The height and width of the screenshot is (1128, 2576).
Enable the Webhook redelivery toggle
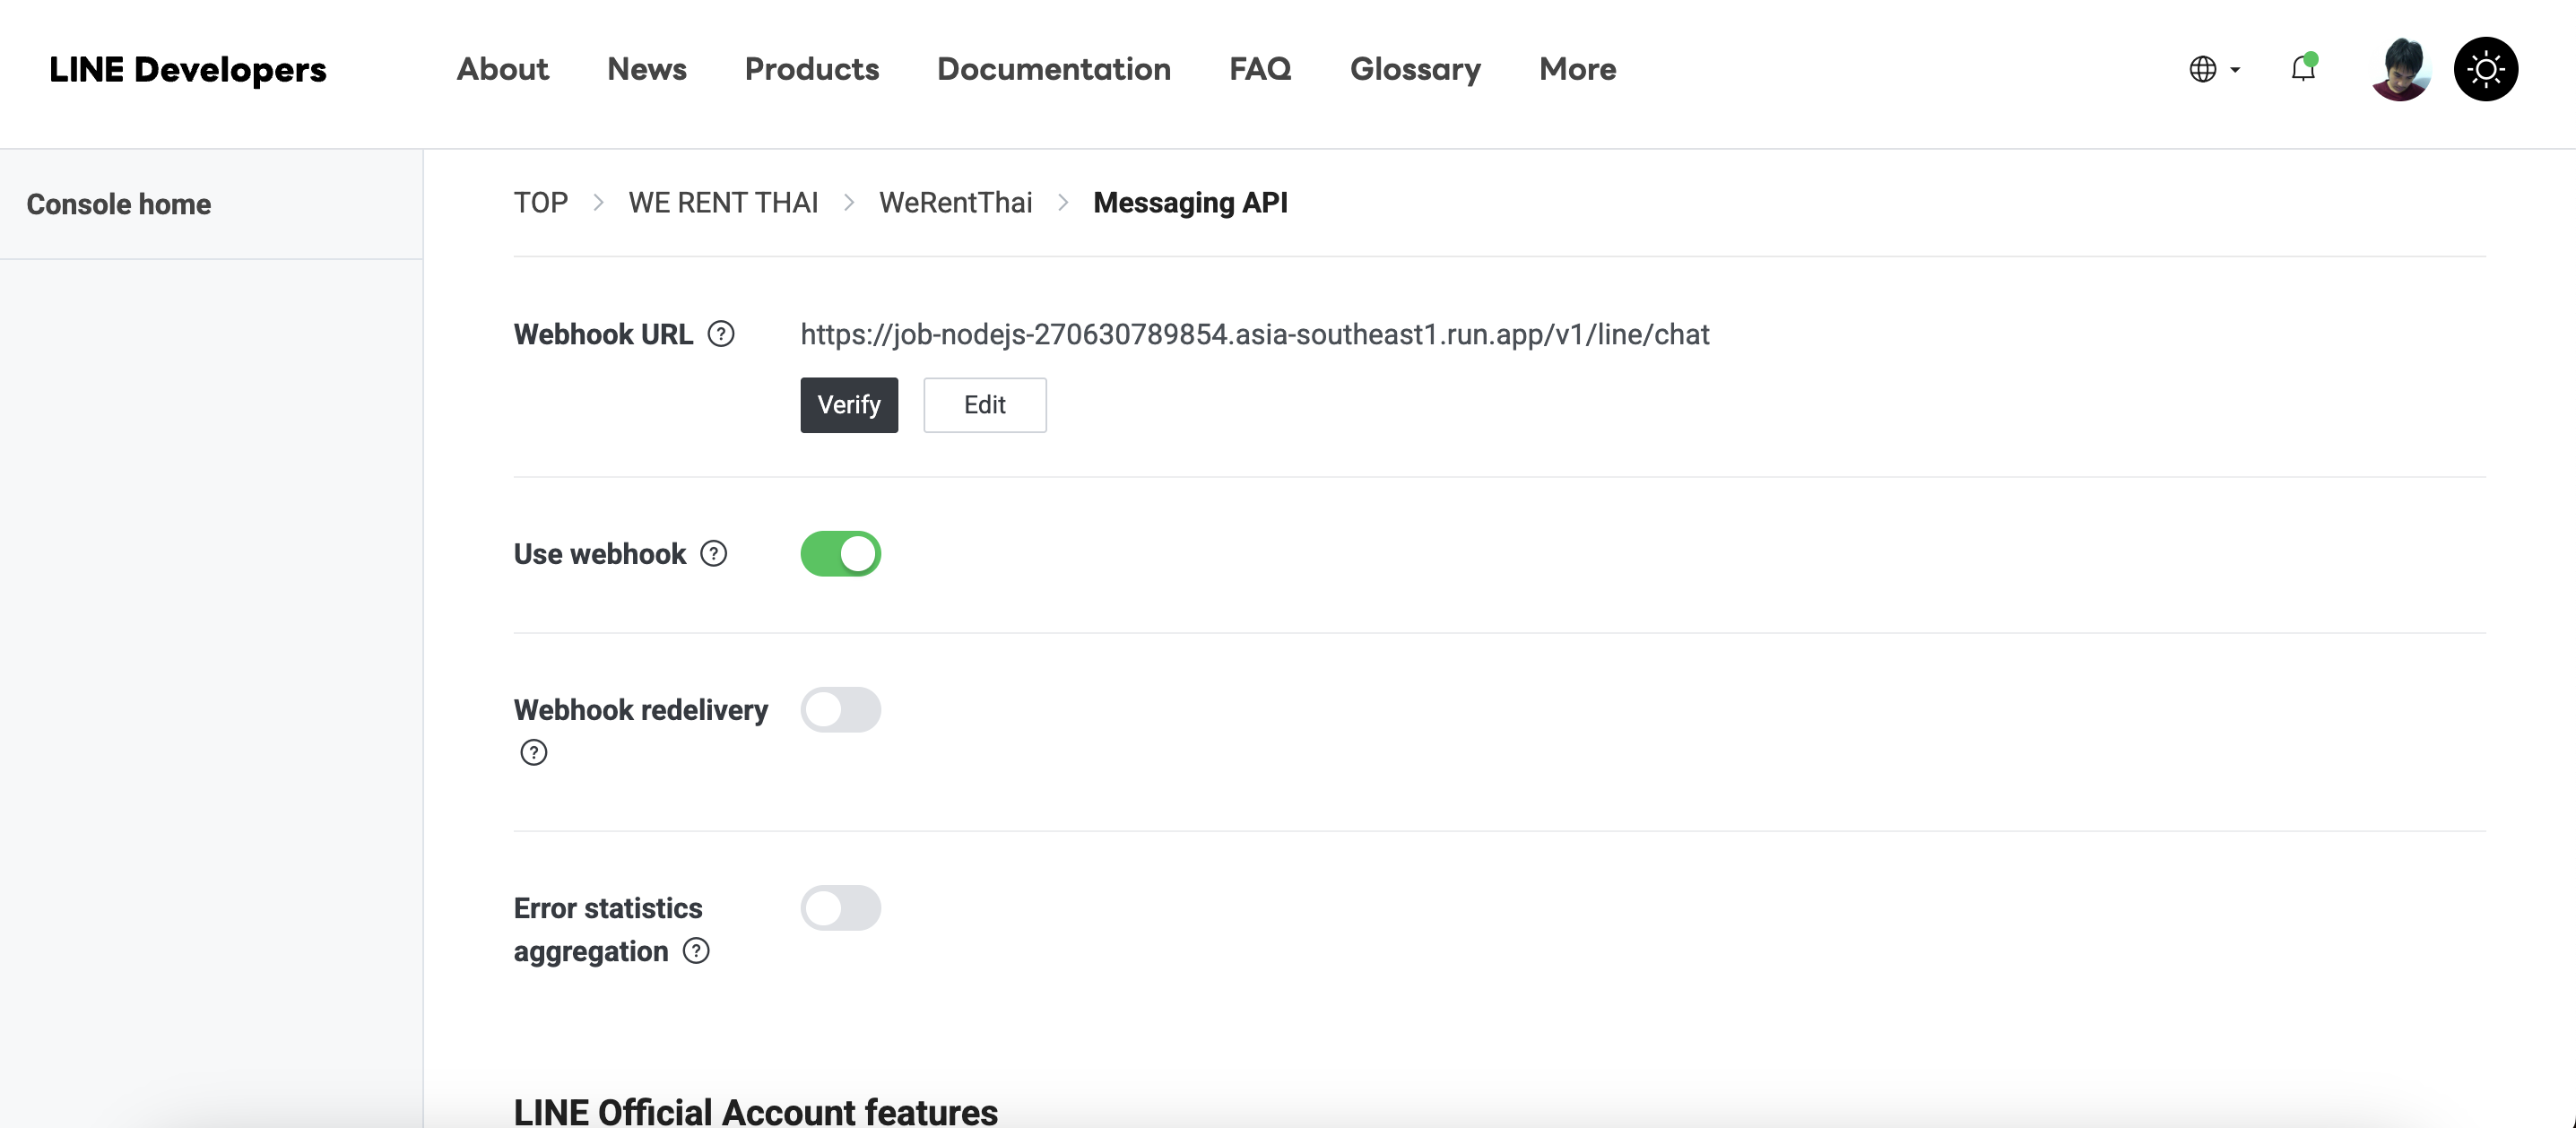[x=840, y=709]
